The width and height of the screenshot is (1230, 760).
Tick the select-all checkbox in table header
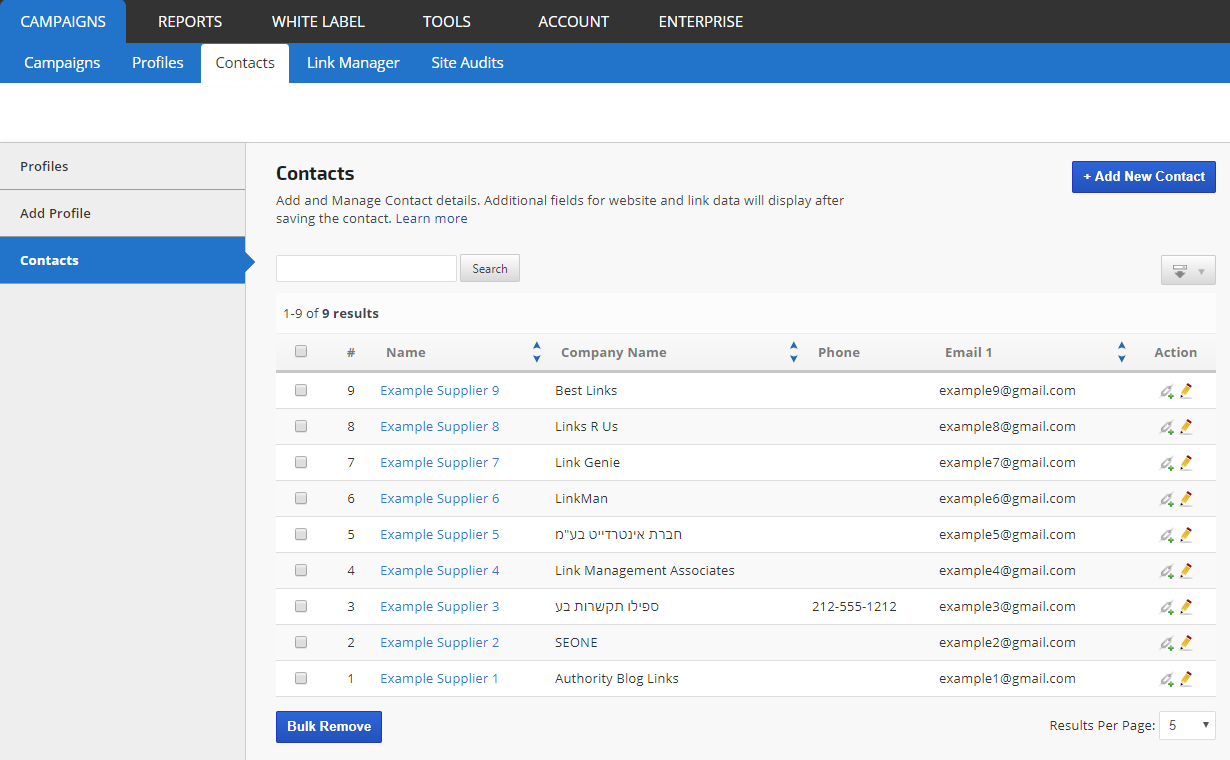click(x=301, y=352)
